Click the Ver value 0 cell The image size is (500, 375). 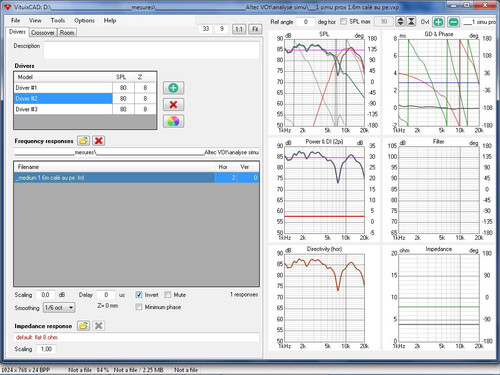point(248,178)
